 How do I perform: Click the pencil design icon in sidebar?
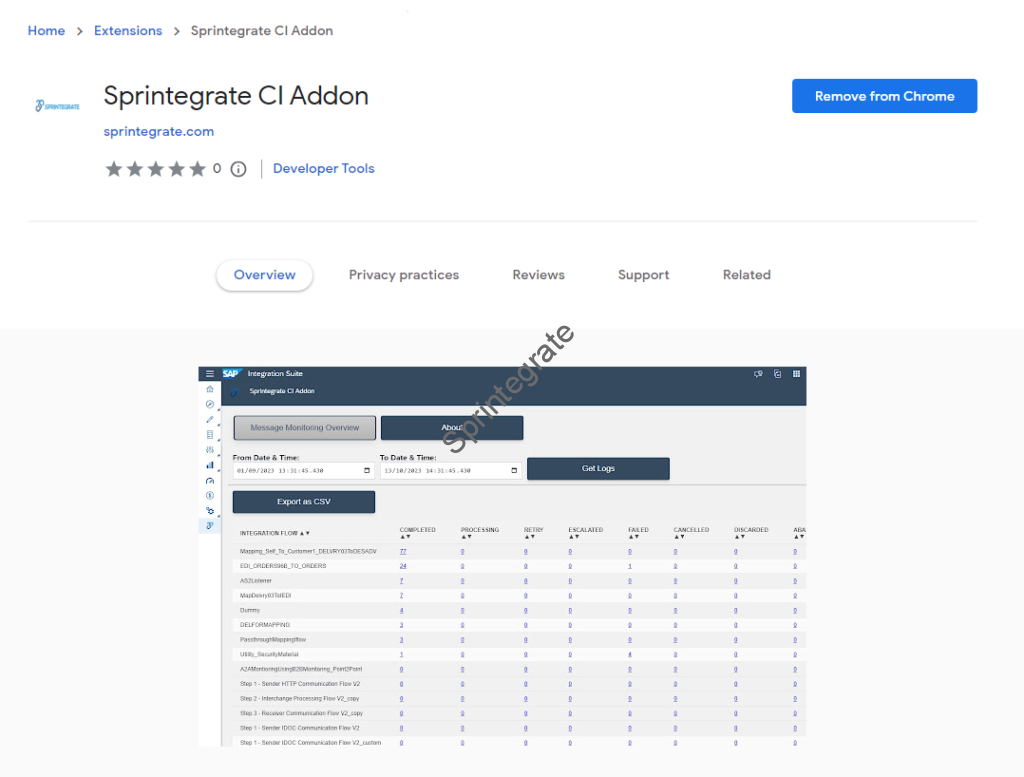click(x=210, y=419)
